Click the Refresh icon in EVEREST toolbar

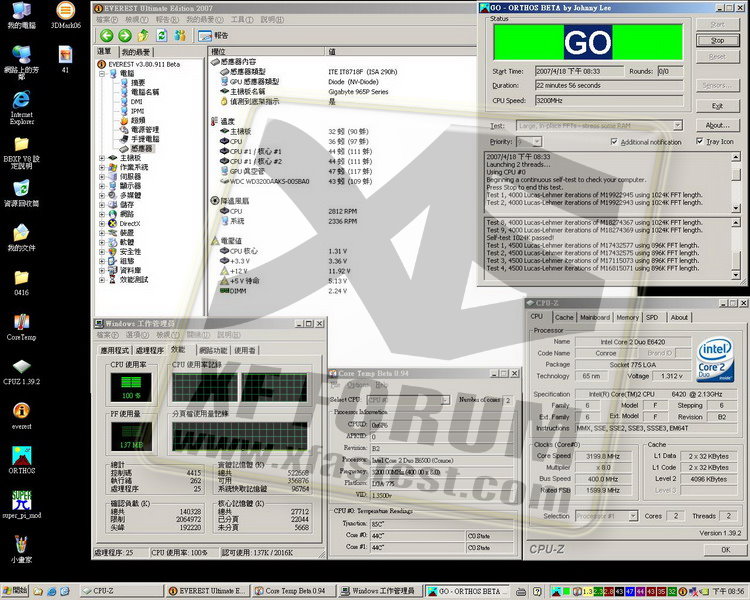point(162,35)
